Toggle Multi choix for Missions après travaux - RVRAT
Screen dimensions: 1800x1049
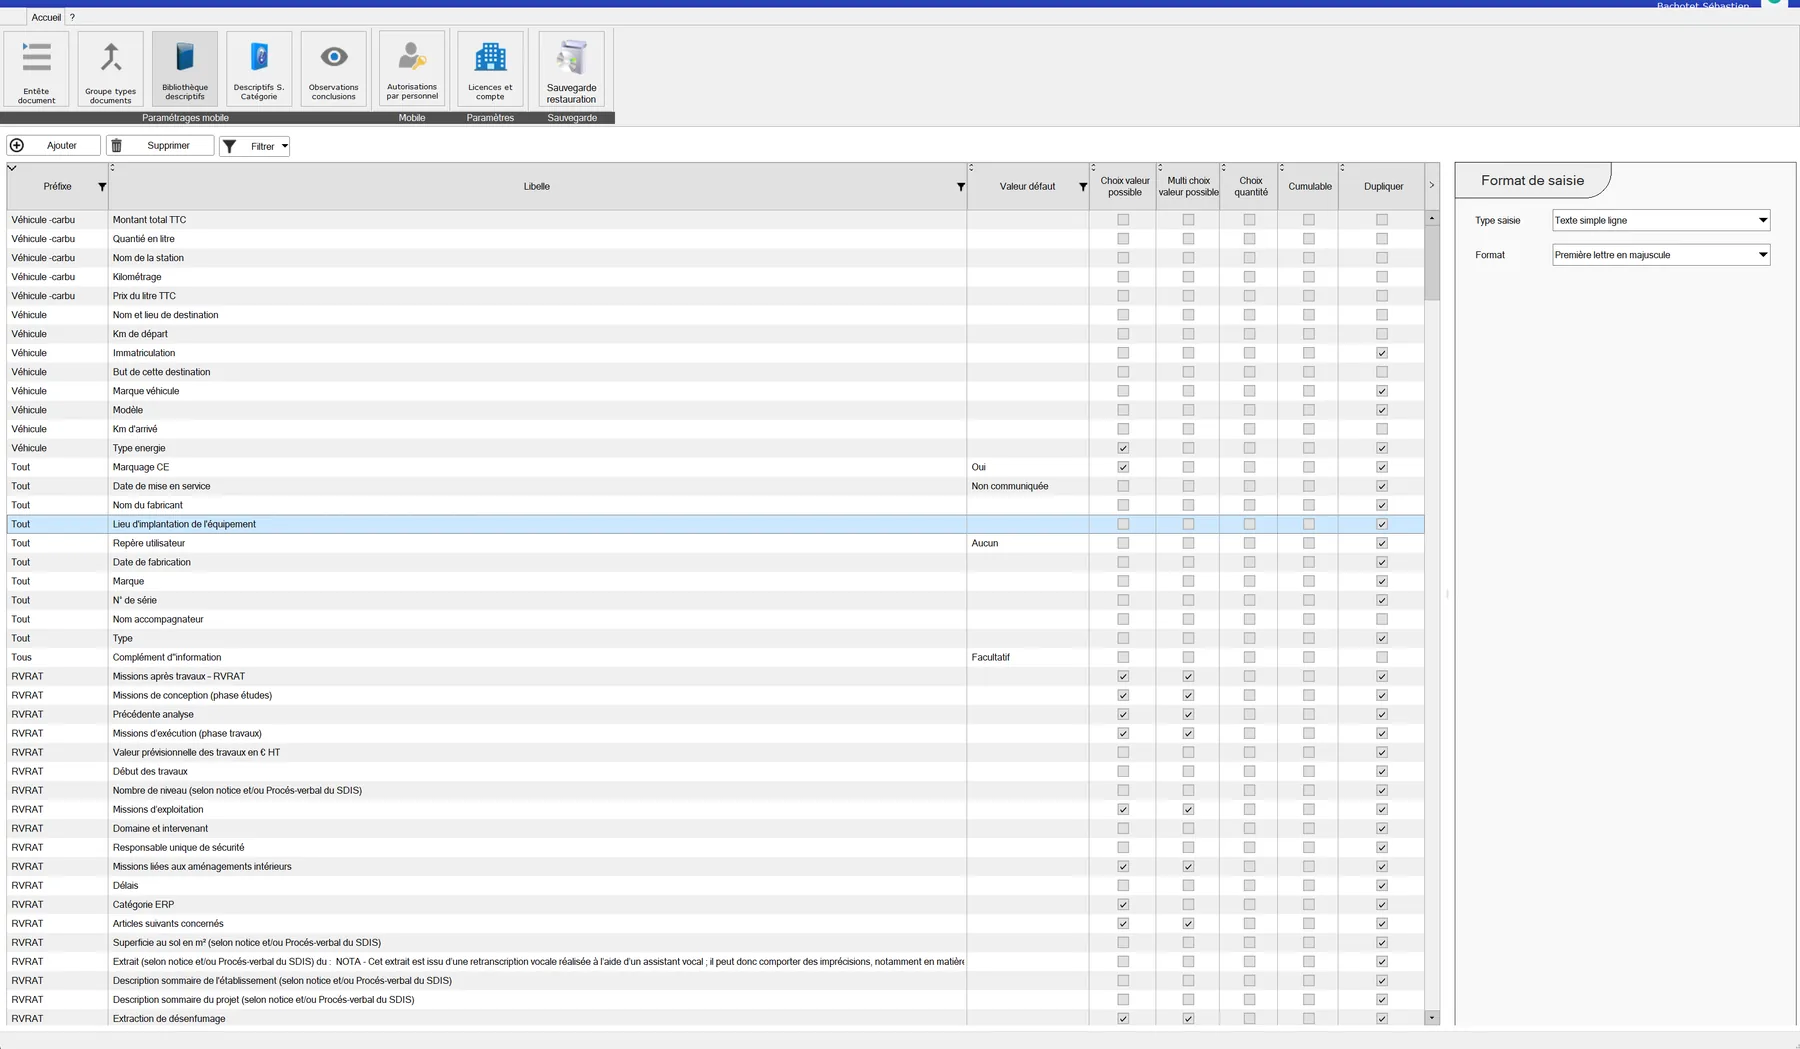[1188, 676]
